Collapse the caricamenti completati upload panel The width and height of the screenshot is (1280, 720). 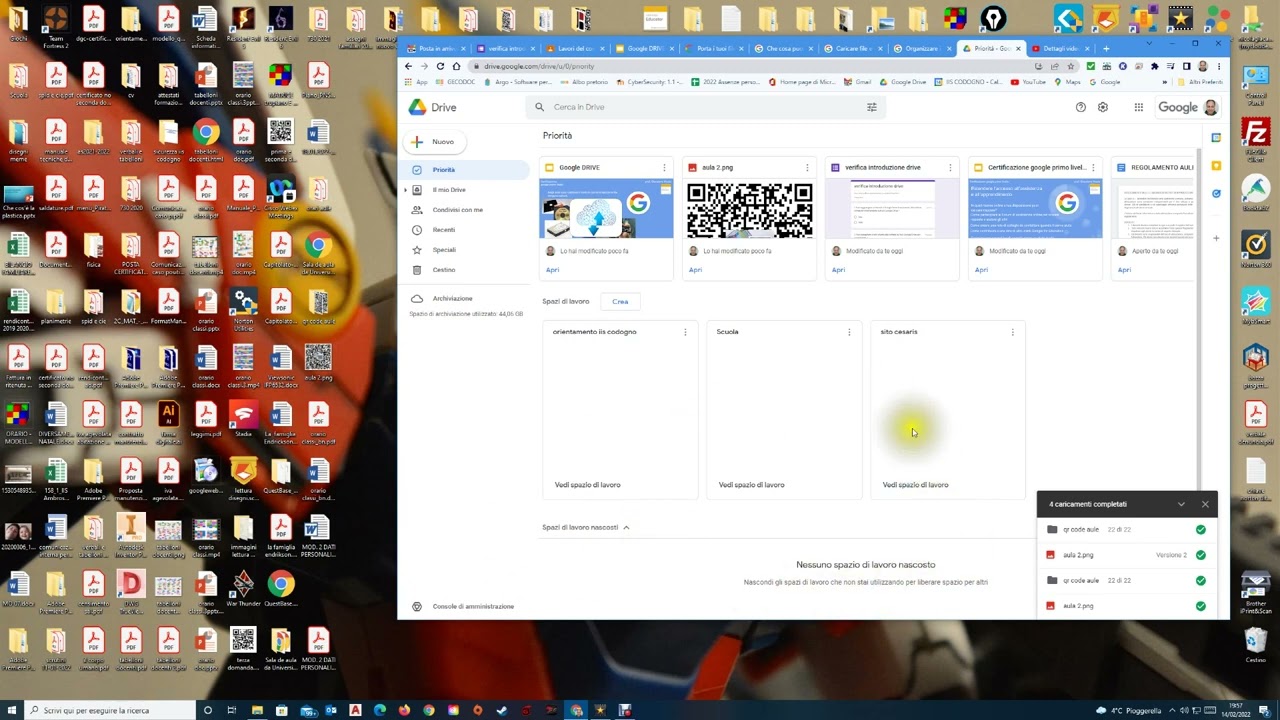pyautogui.click(x=1181, y=504)
